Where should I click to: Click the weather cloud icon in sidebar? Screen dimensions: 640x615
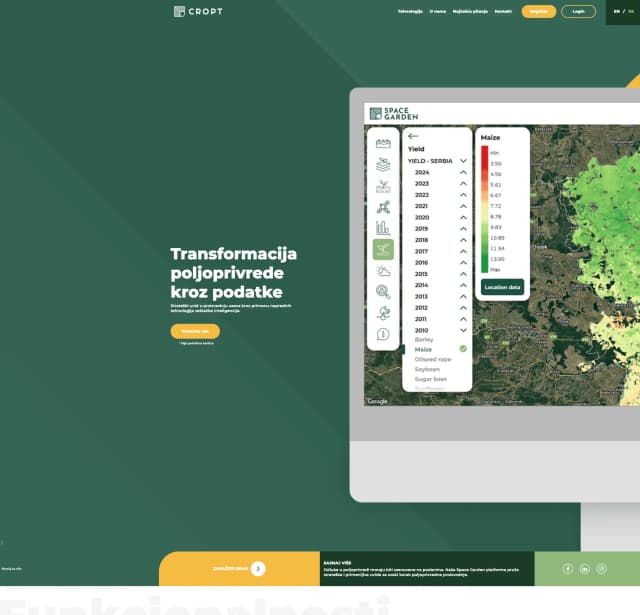tap(383, 271)
